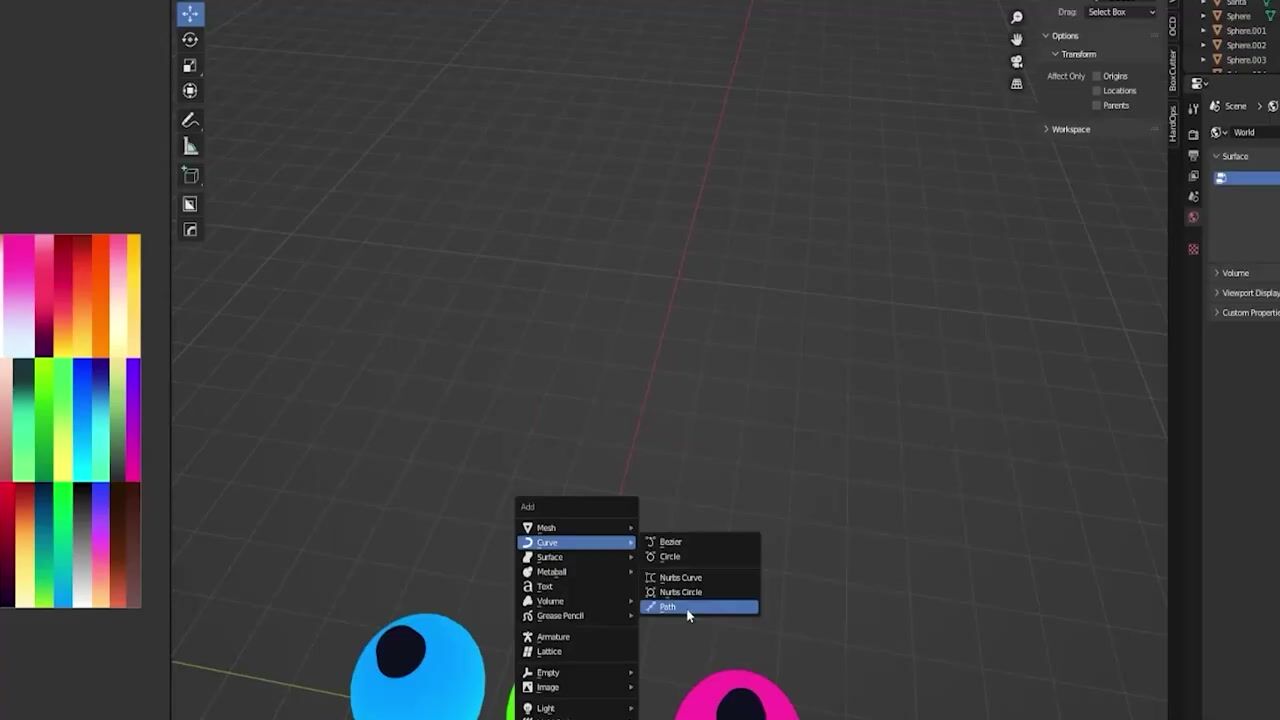Open the Metaball submenu
This screenshot has height=720, width=1280.
point(577,572)
